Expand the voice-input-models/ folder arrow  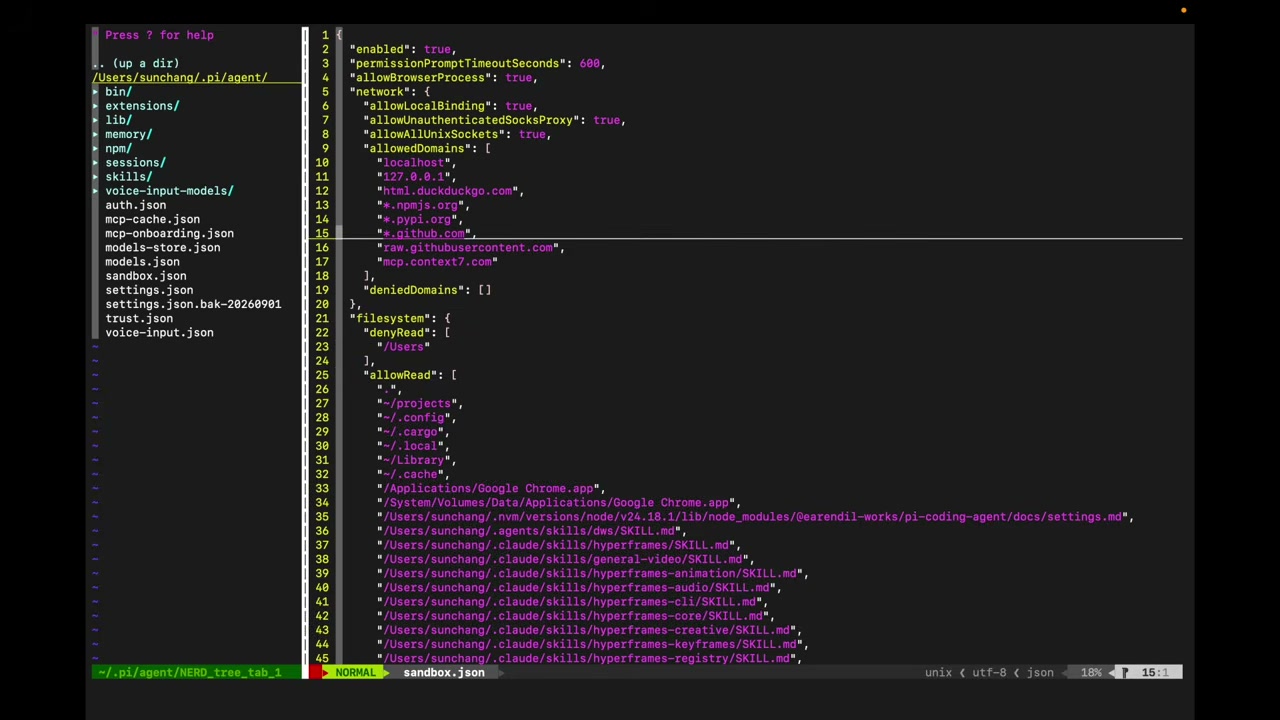tap(96, 191)
